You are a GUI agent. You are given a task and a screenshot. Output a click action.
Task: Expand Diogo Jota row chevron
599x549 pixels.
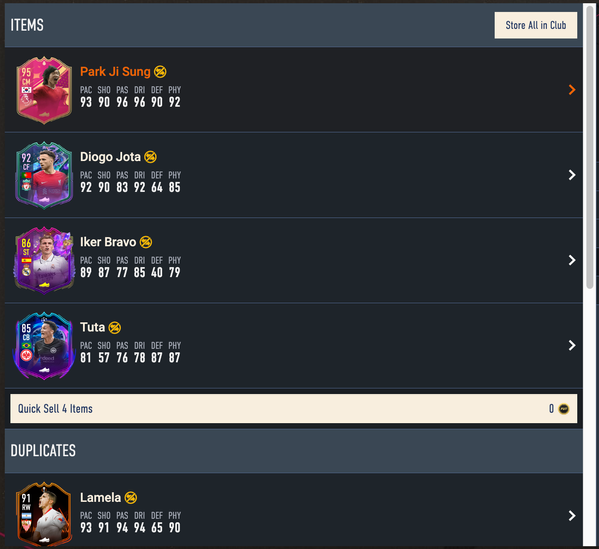pyautogui.click(x=572, y=175)
